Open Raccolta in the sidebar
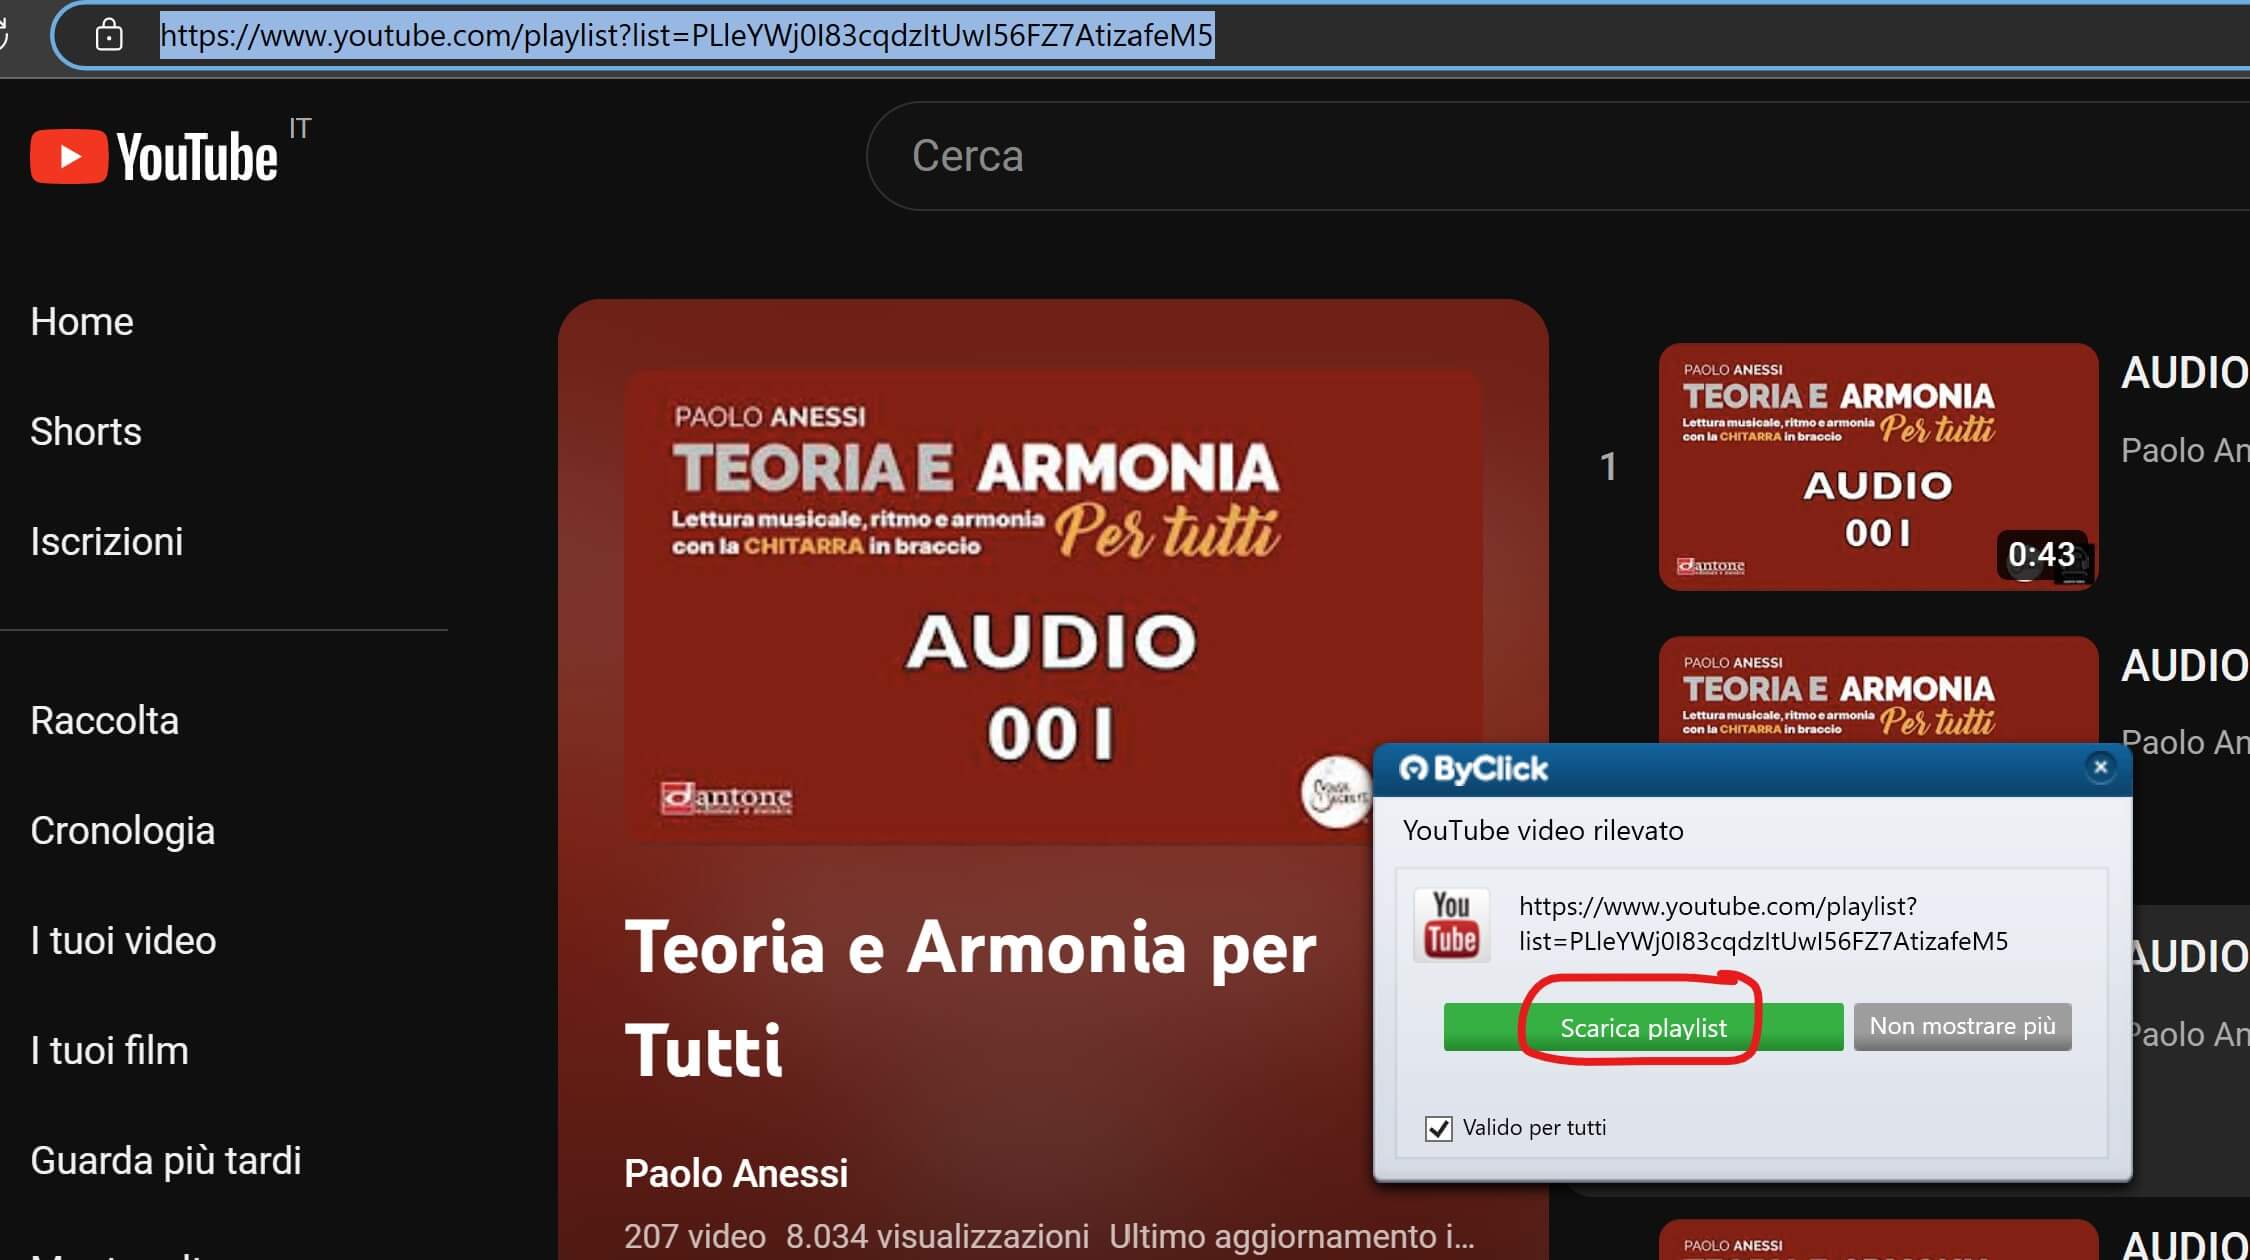This screenshot has width=2250, height=1260. pyautogui.click(x=105, y=721)
